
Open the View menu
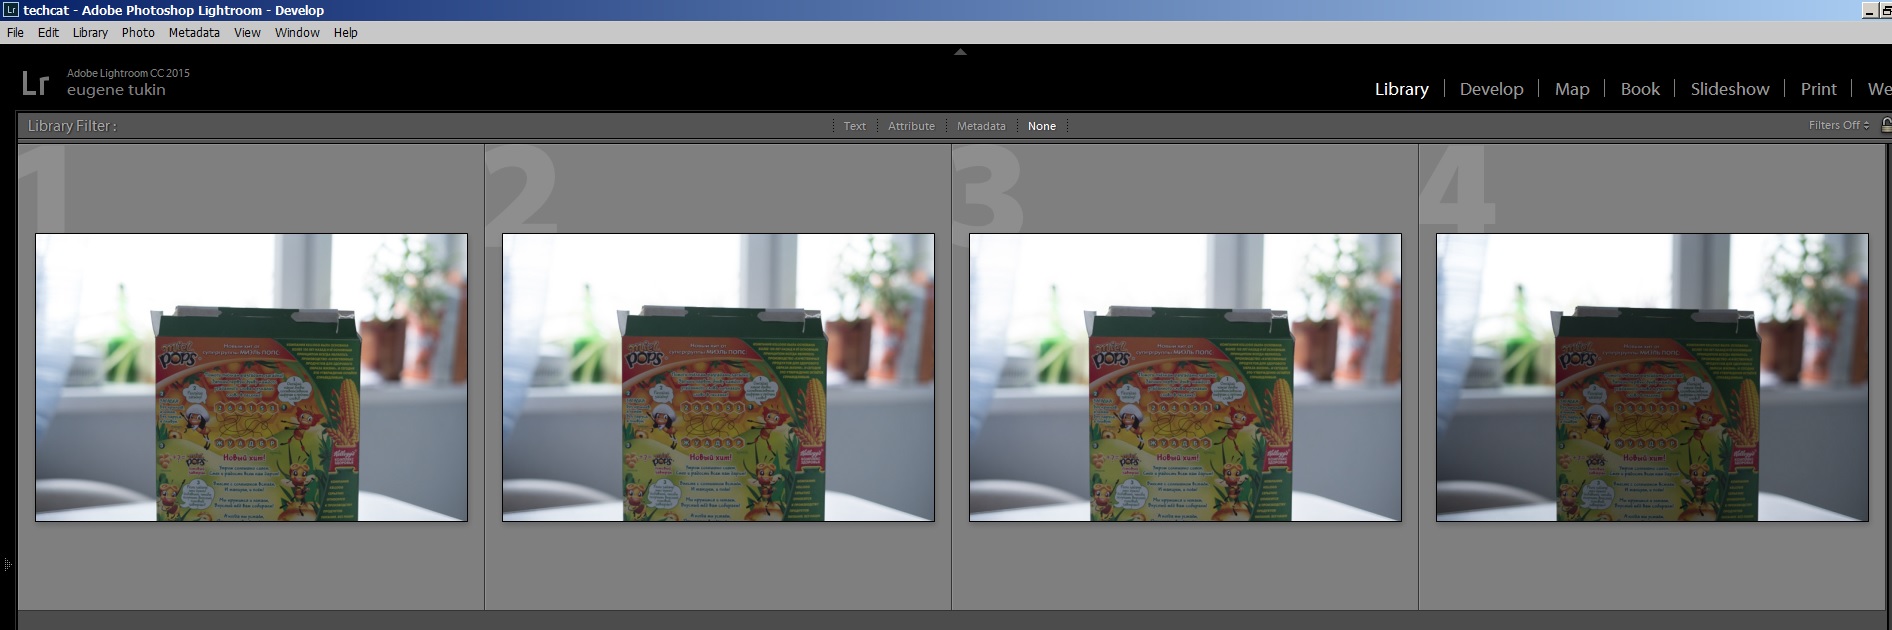click(x=247, y=33)
